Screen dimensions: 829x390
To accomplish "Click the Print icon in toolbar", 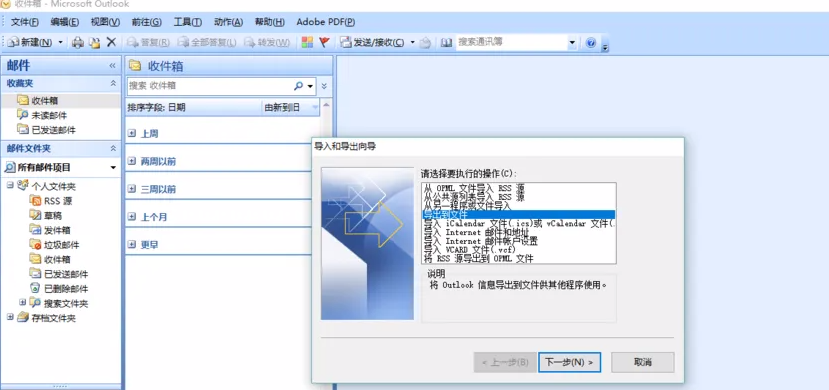I will coord(78,42).
